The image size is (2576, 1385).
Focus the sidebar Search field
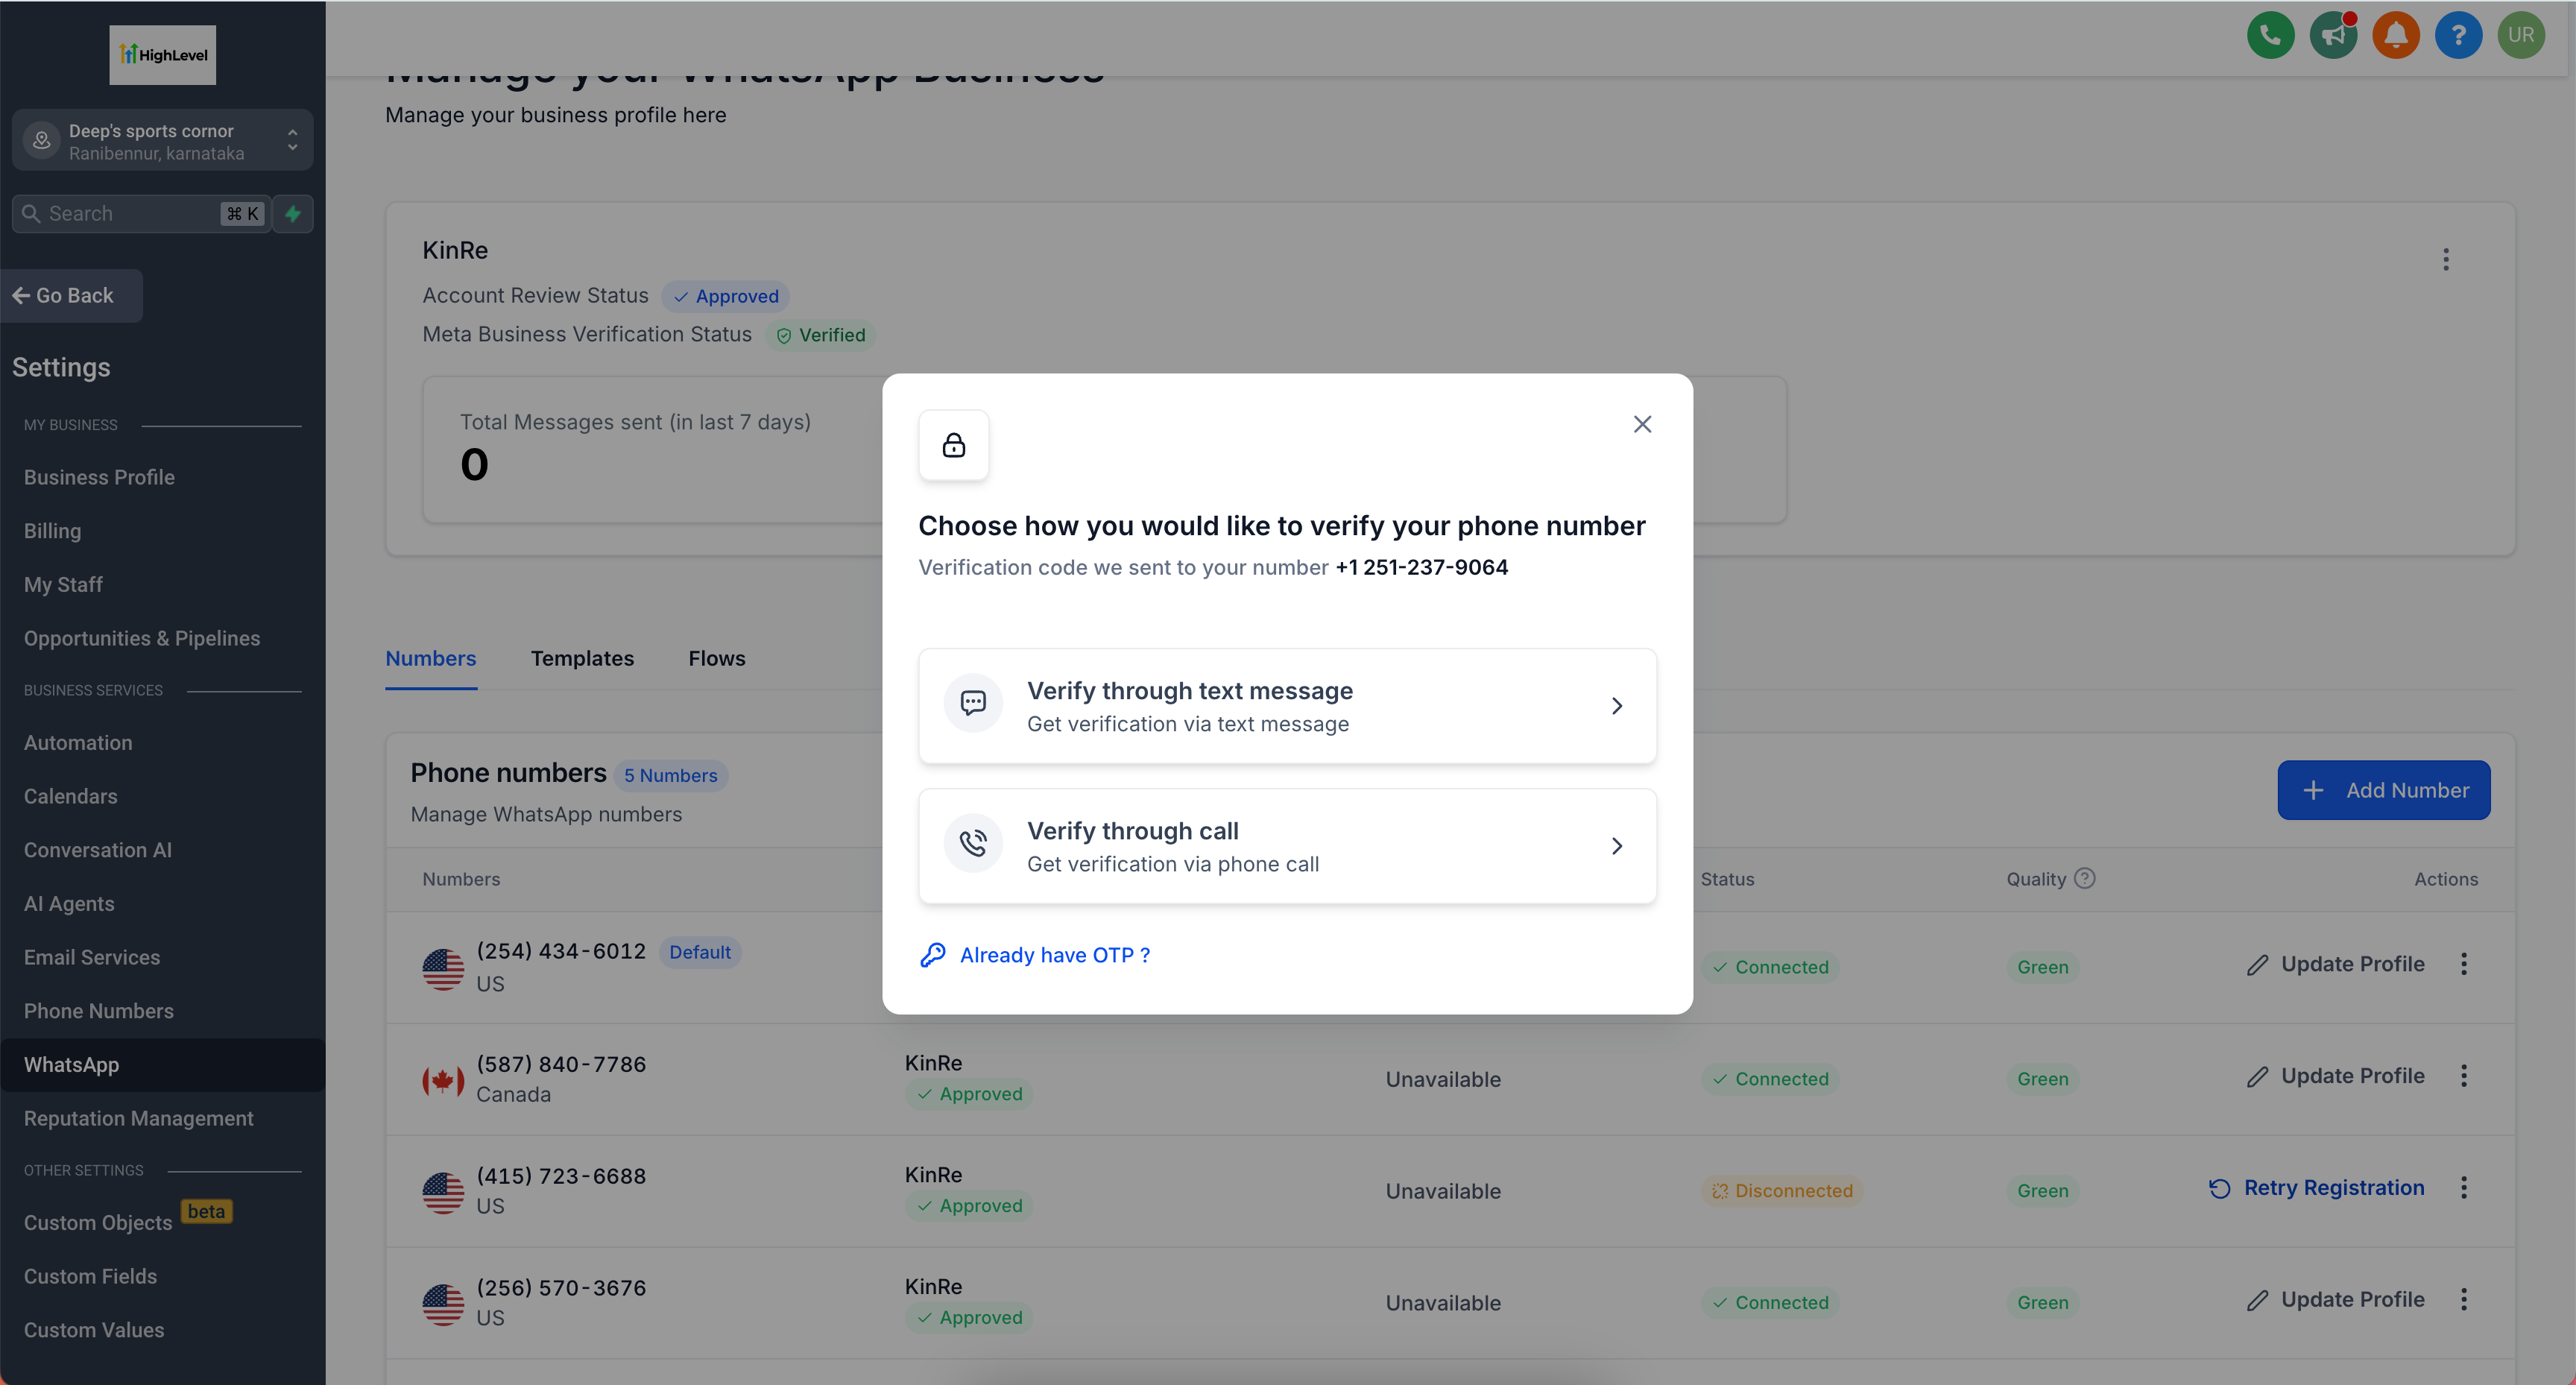[141, 213]
